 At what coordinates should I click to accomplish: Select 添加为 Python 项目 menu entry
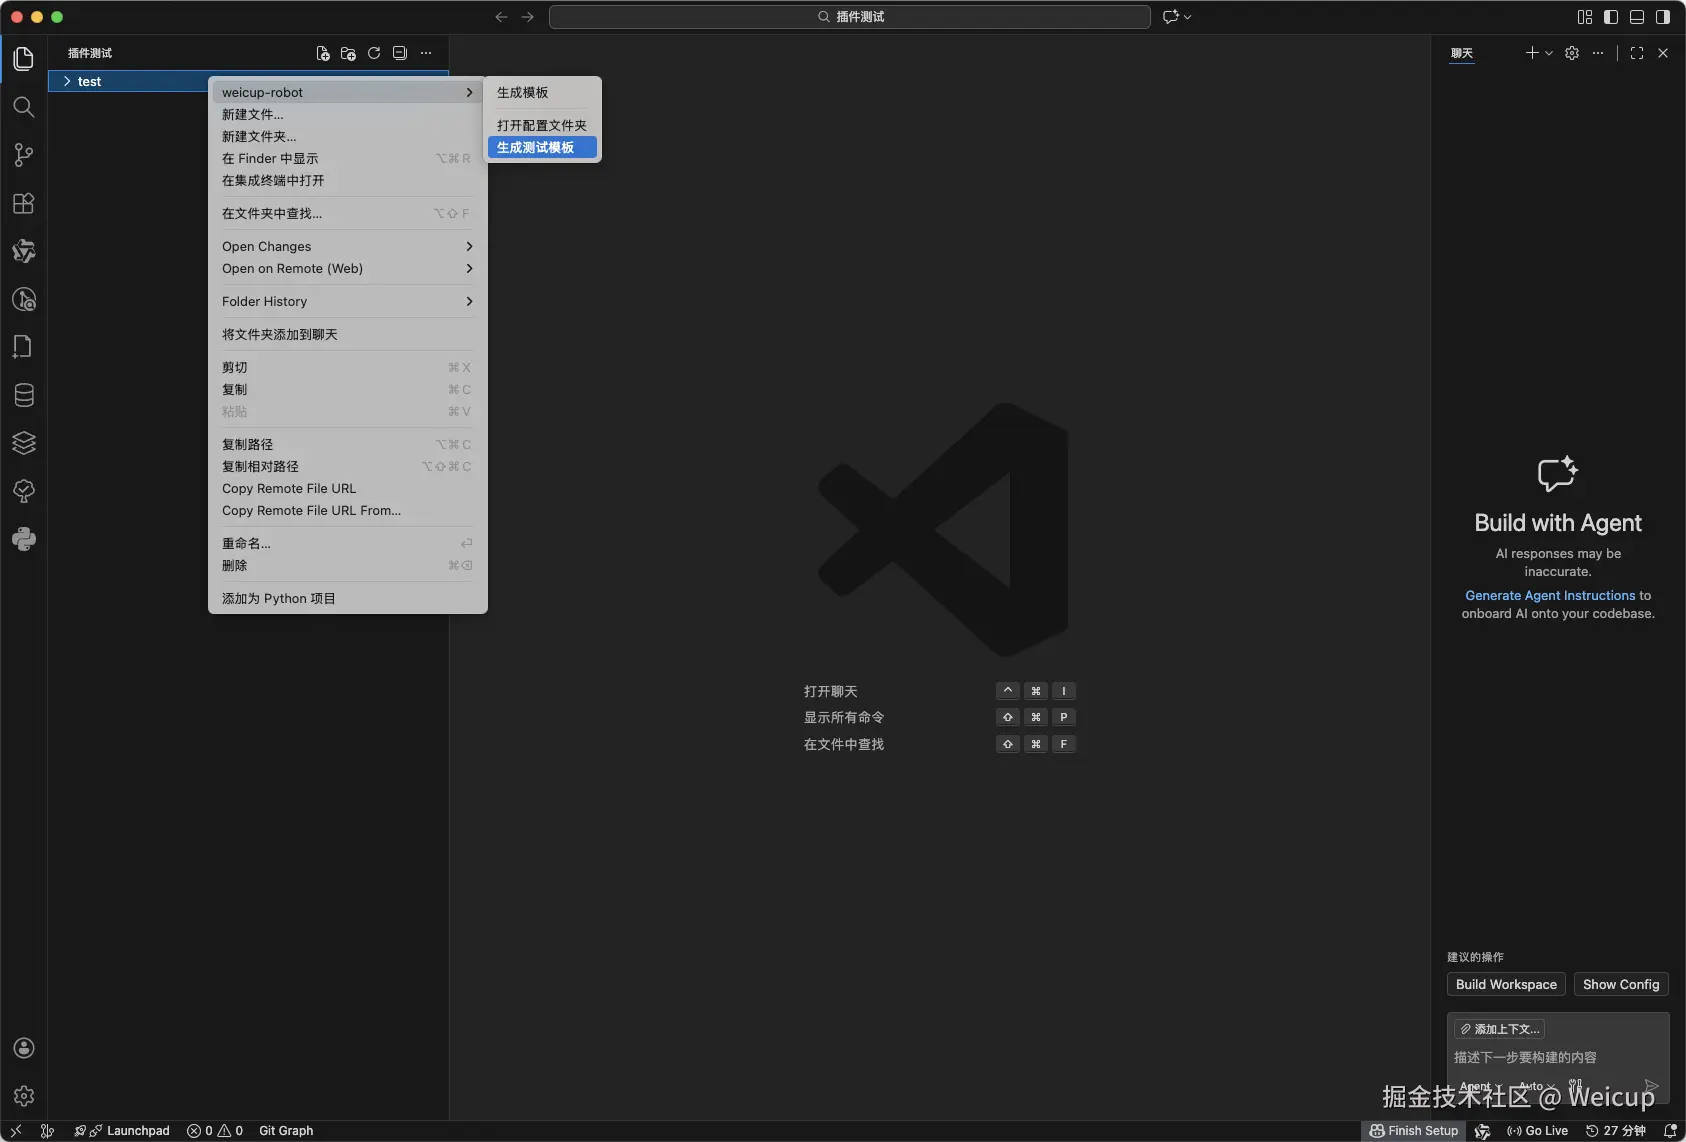[x=347, y=599]
